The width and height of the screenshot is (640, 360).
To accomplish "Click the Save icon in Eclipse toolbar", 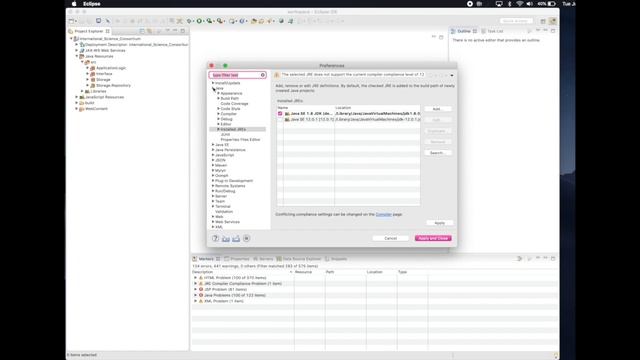I will [81, 21].
